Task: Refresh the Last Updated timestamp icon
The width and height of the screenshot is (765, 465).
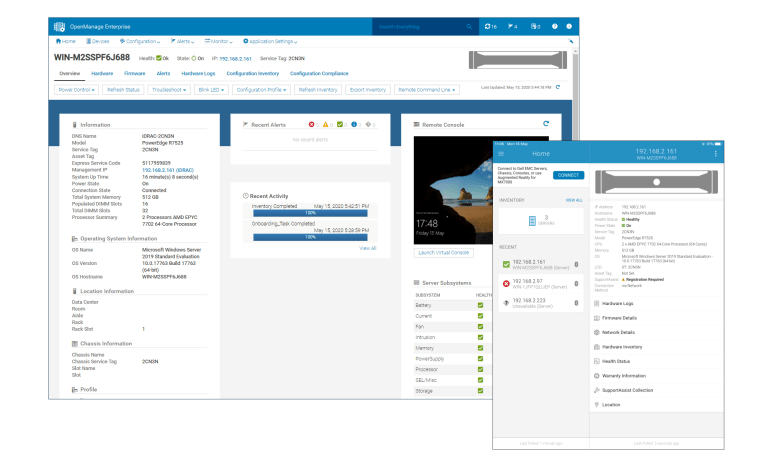Action: coord(558,87)
